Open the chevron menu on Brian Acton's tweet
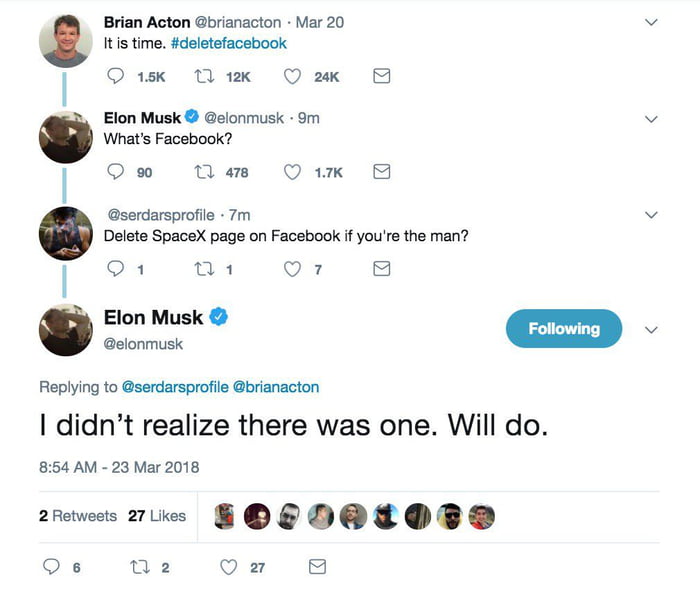700x610 pixels. click(x=651, y=22)
